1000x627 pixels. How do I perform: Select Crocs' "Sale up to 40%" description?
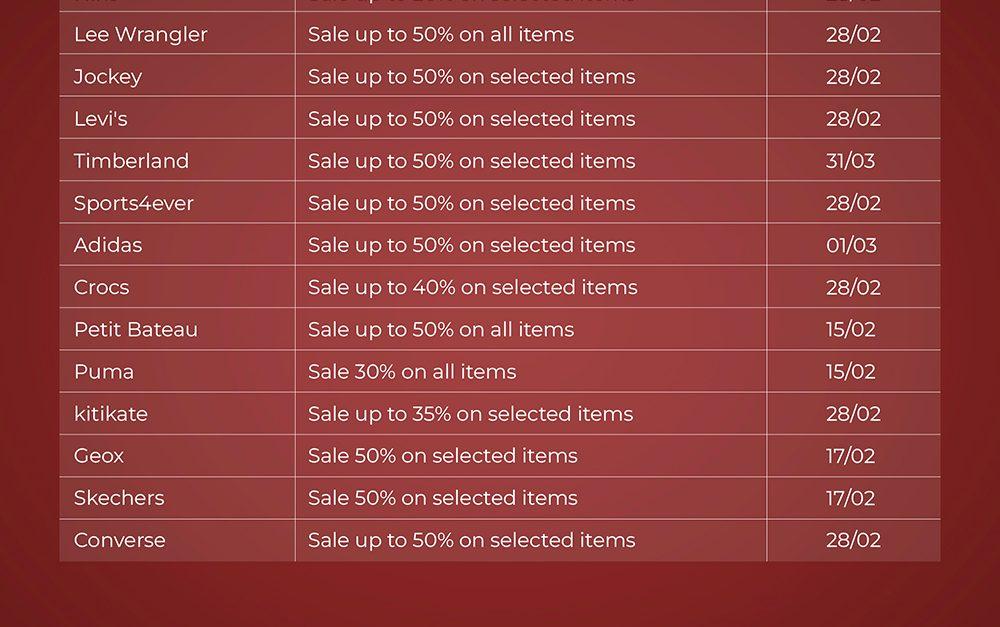[472, 288]
